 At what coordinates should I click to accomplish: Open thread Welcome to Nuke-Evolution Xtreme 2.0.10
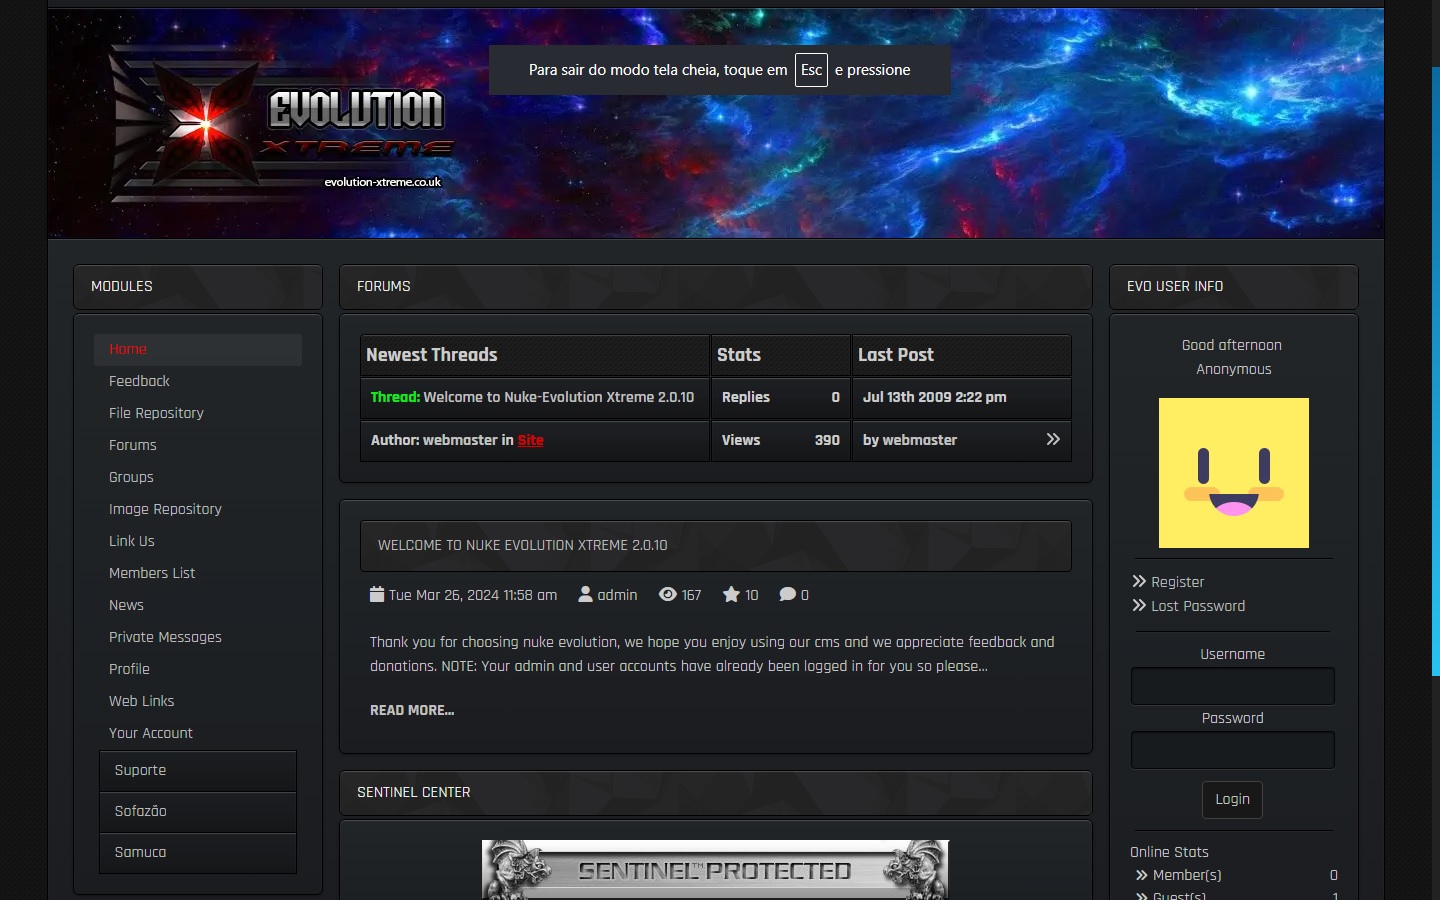click(558, 397)
